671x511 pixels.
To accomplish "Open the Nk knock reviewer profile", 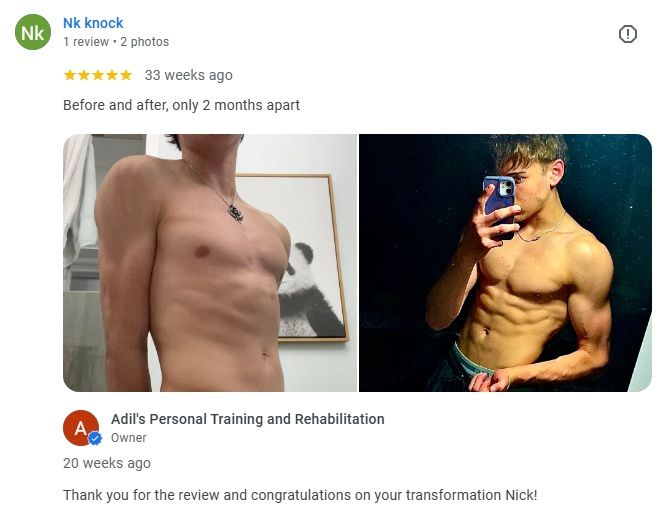I will (93, 23).
